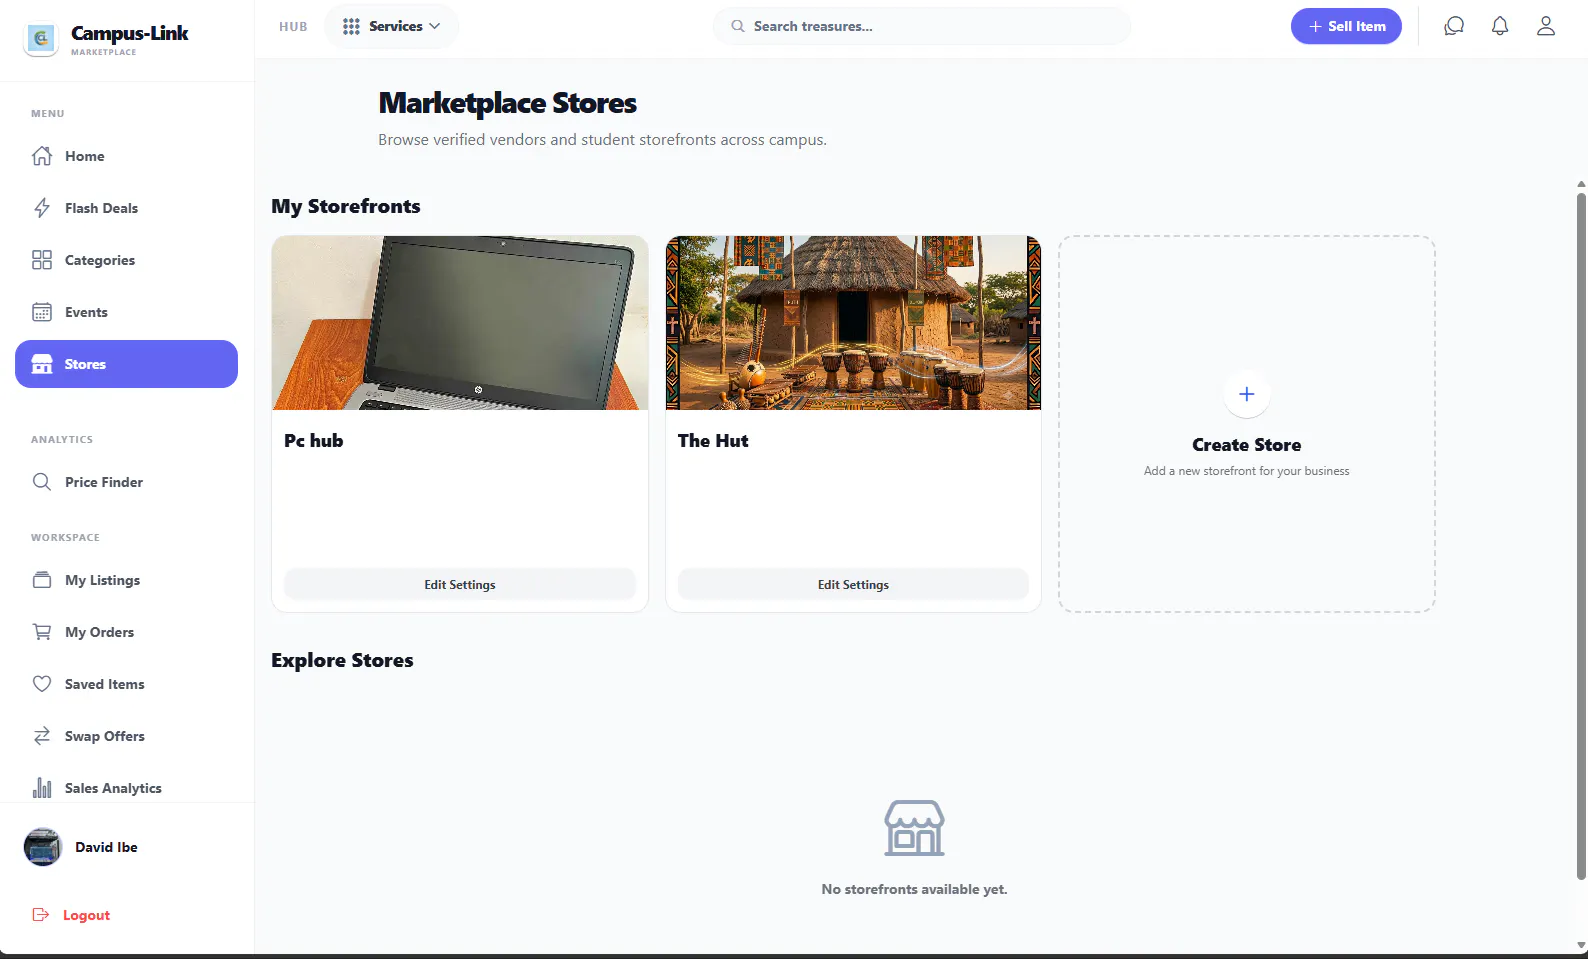This screenshot has width=1588, height=959.
Task: Click the Sell Item button
Action: pyautogui.click(x=1346, y=26)
